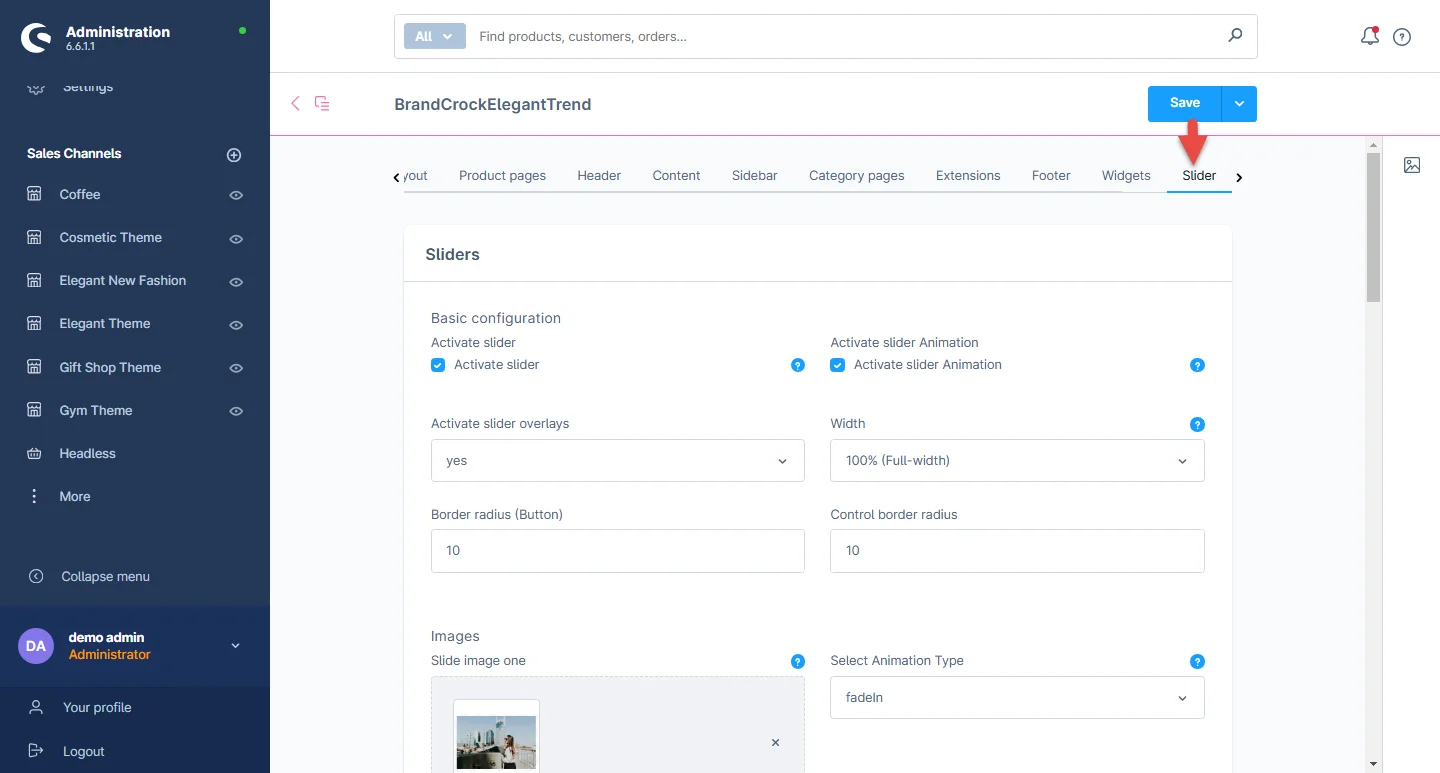
Task: Open the Category pages tab
Action: 856,175
